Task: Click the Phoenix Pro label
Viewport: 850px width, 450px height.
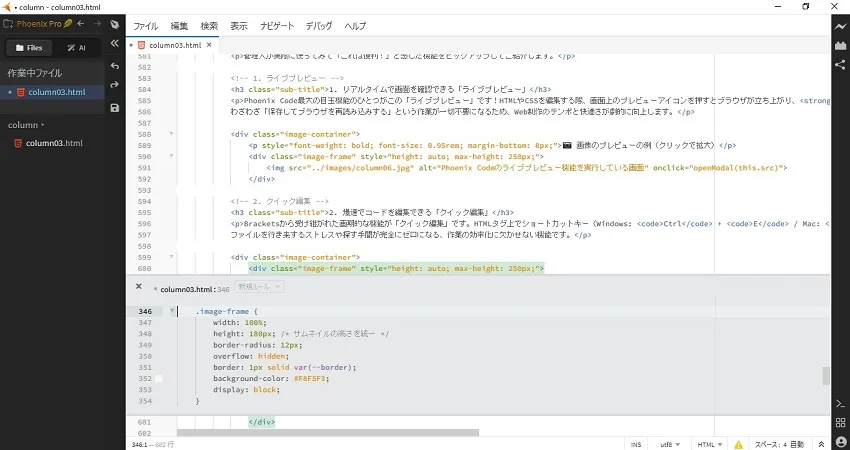Action: coord(39,24)
